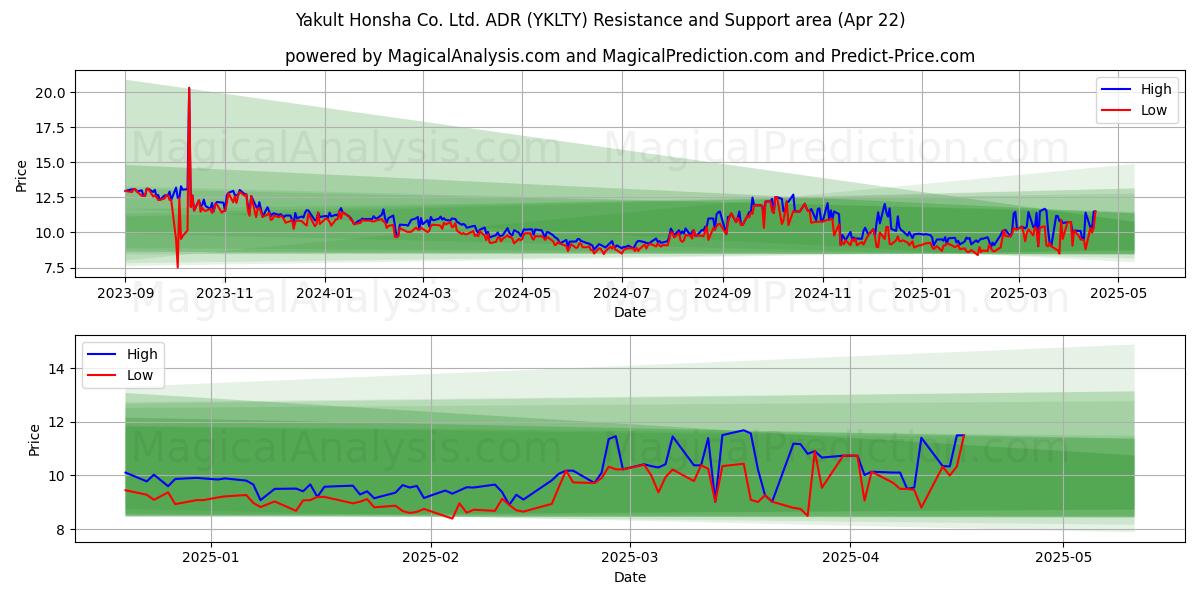
Task: Click the '17.5' price tick label
Action: [x=52, y=128]
